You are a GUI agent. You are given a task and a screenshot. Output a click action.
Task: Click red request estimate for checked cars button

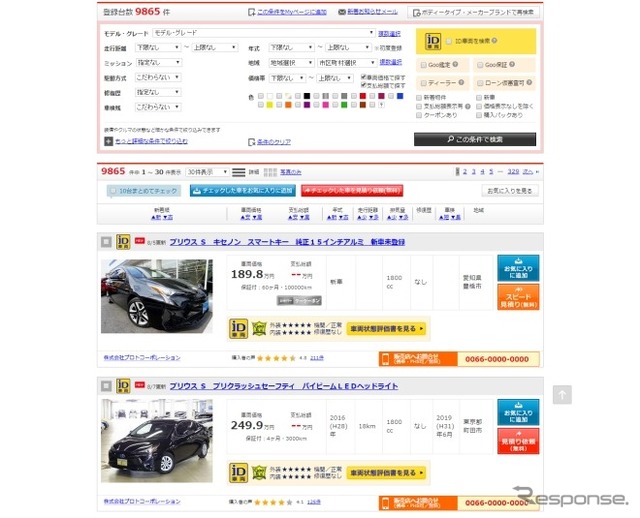tap(352, 191)
